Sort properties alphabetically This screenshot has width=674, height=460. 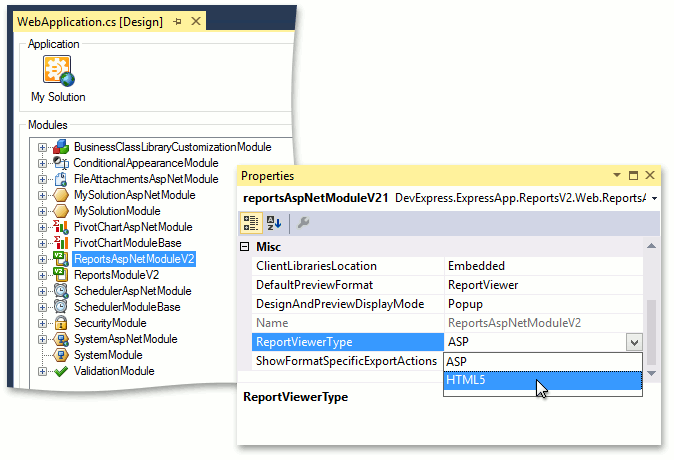[274, 223]
